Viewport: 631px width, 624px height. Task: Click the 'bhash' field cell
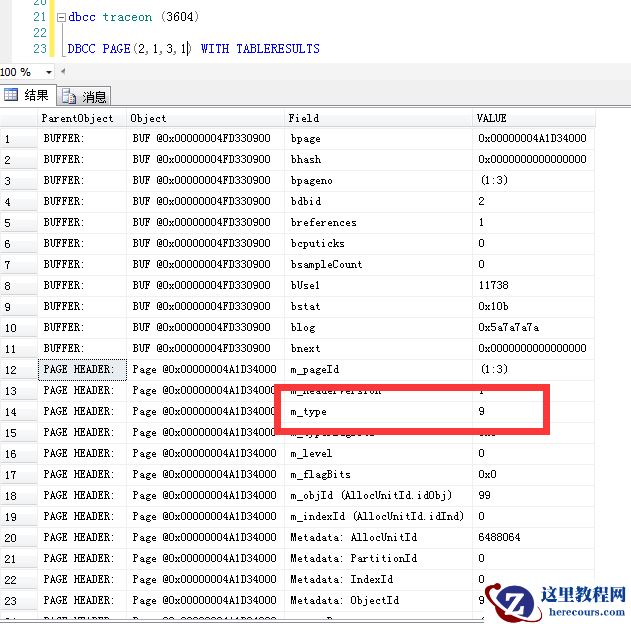378,160
